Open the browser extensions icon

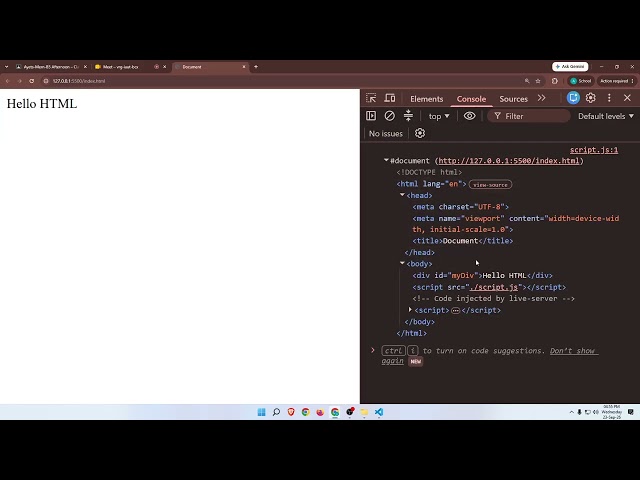555,81
